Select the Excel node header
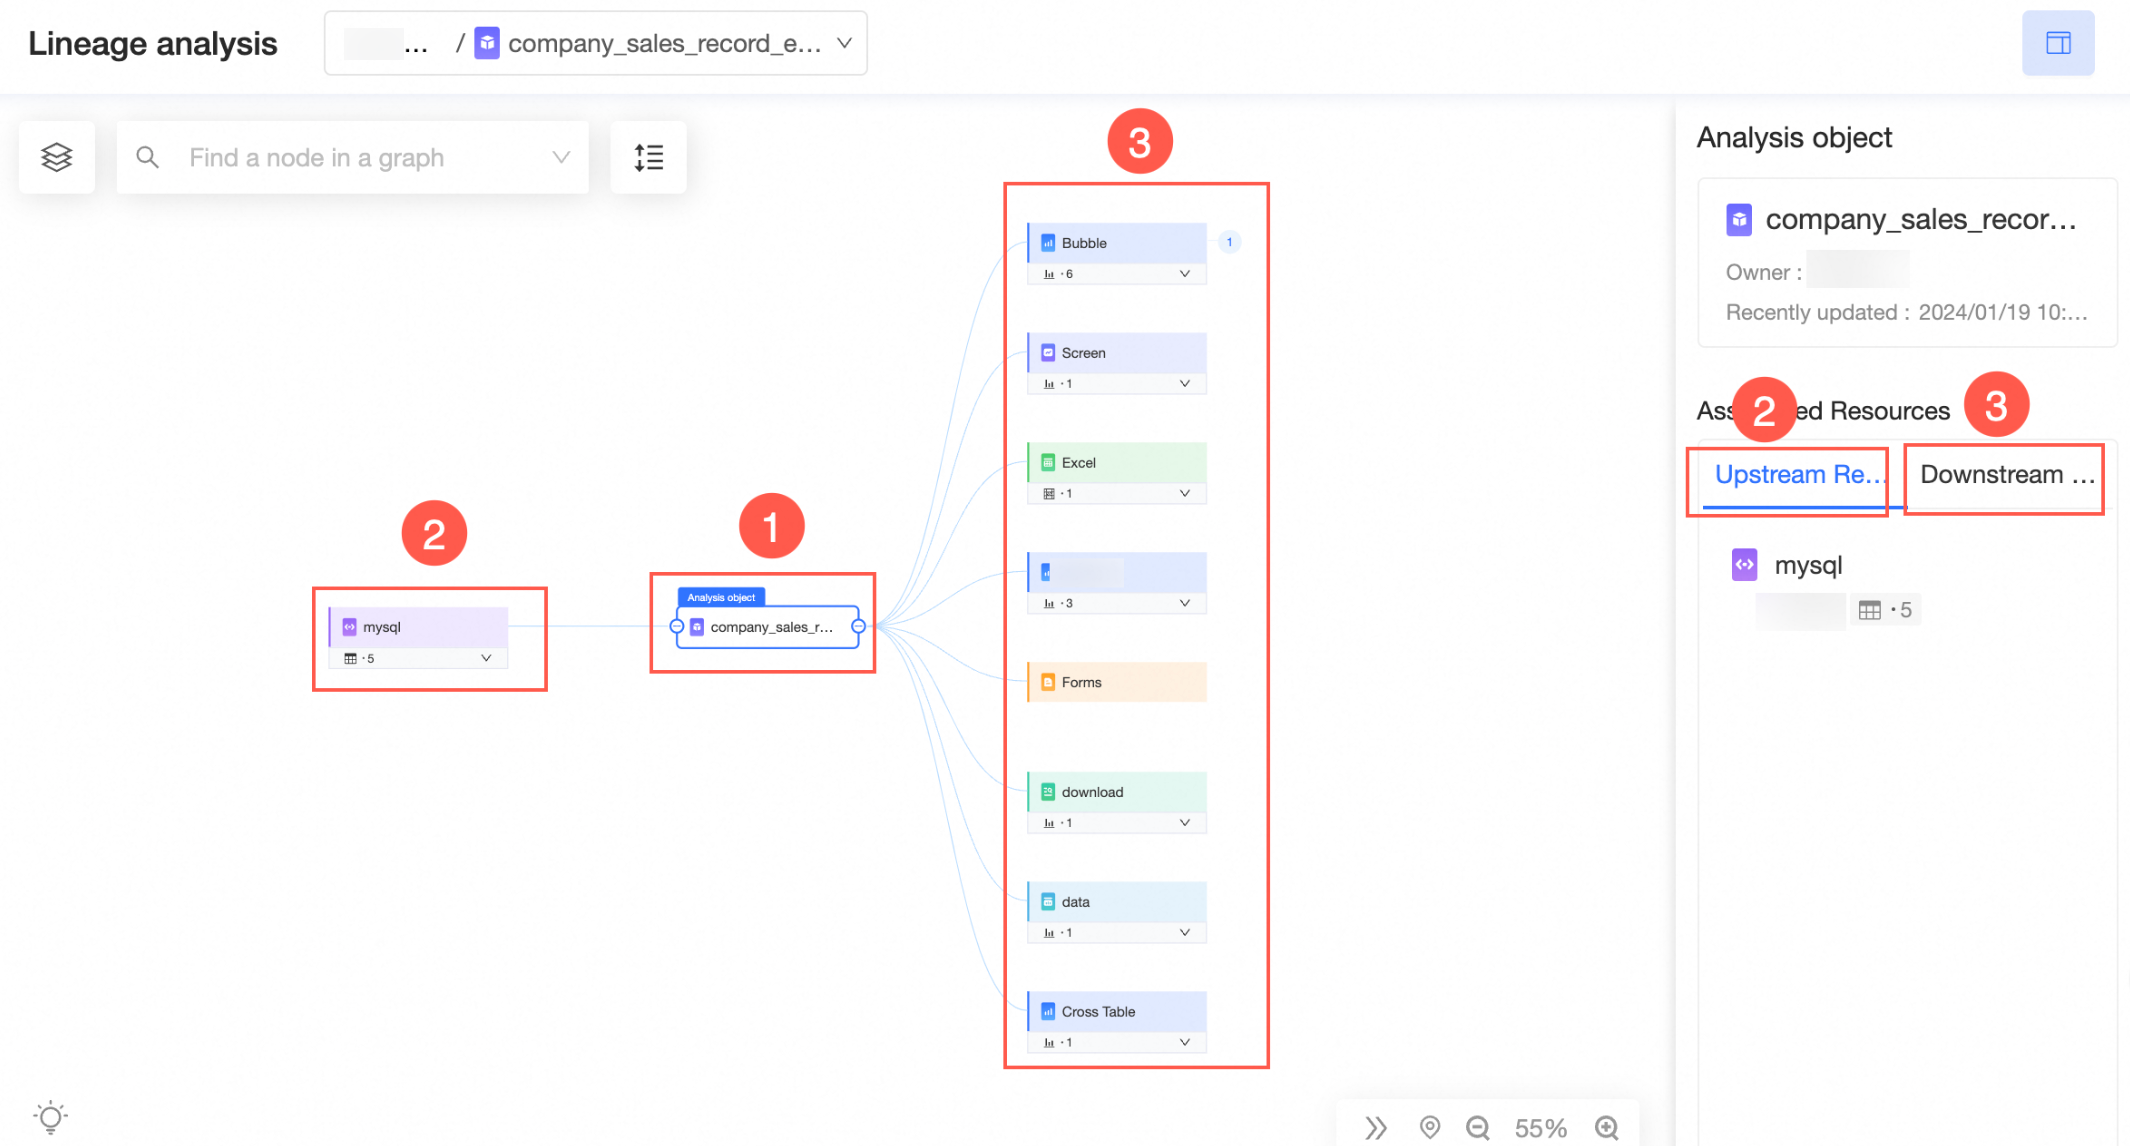The height and width of the screenshot is (1146, 2130). tap(1117, 463)
